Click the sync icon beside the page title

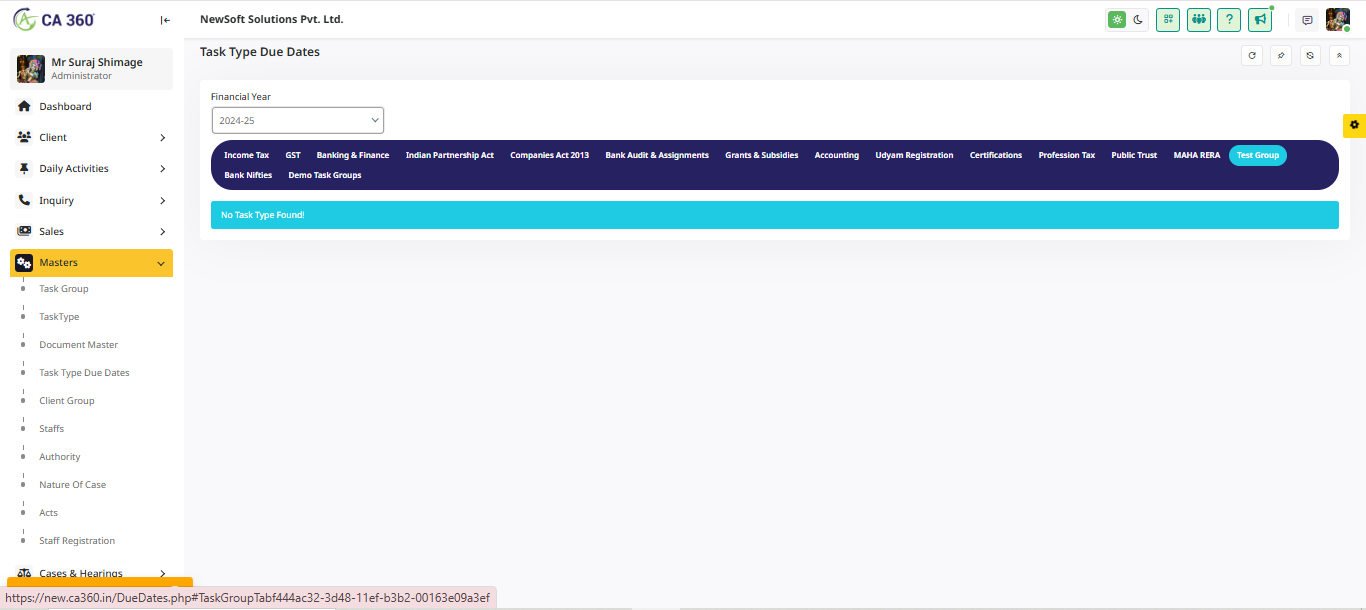tap(1310, 56)
